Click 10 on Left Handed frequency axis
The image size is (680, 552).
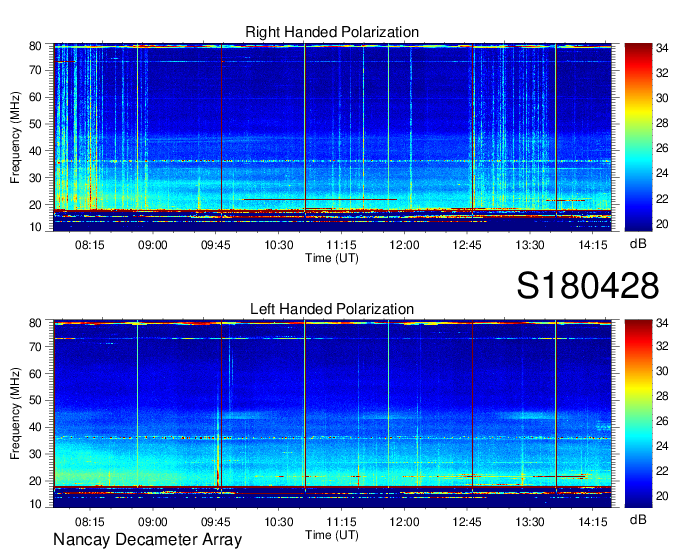[x=35, y=504]
